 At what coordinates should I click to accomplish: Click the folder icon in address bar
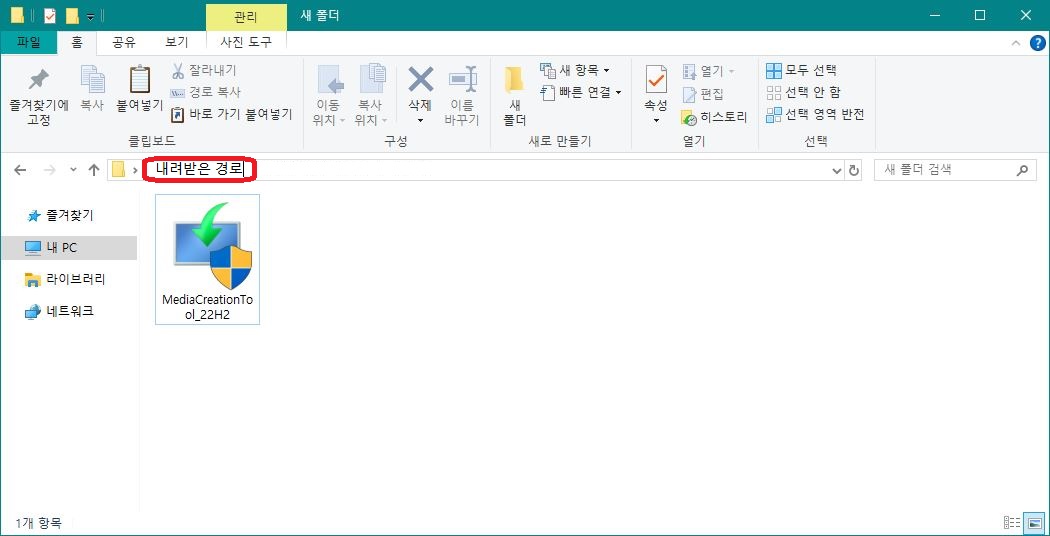point(119,170)
